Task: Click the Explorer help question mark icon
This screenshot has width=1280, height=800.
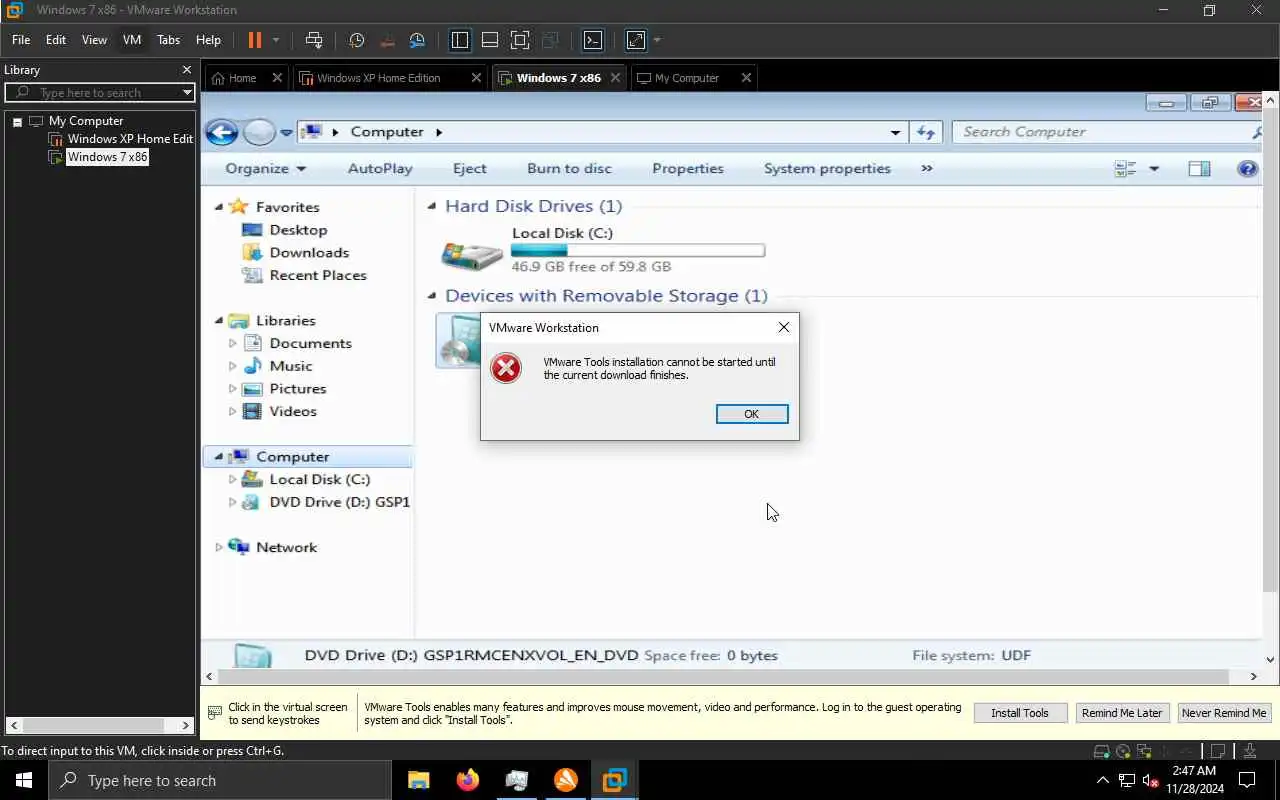Action: (1247, 169)
